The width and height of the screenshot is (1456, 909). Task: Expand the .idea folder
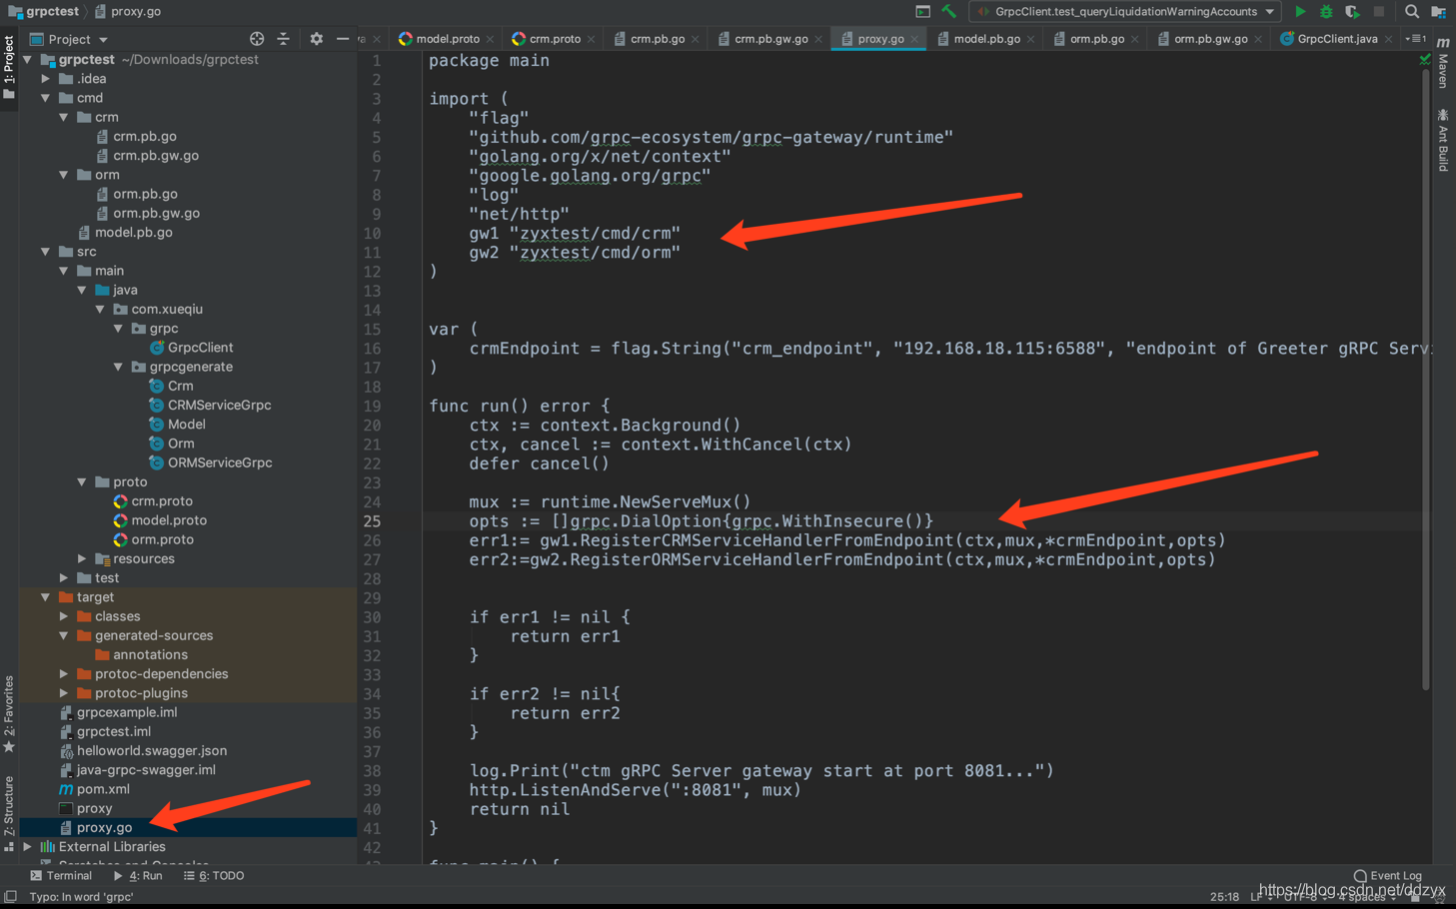pos(46,79)
